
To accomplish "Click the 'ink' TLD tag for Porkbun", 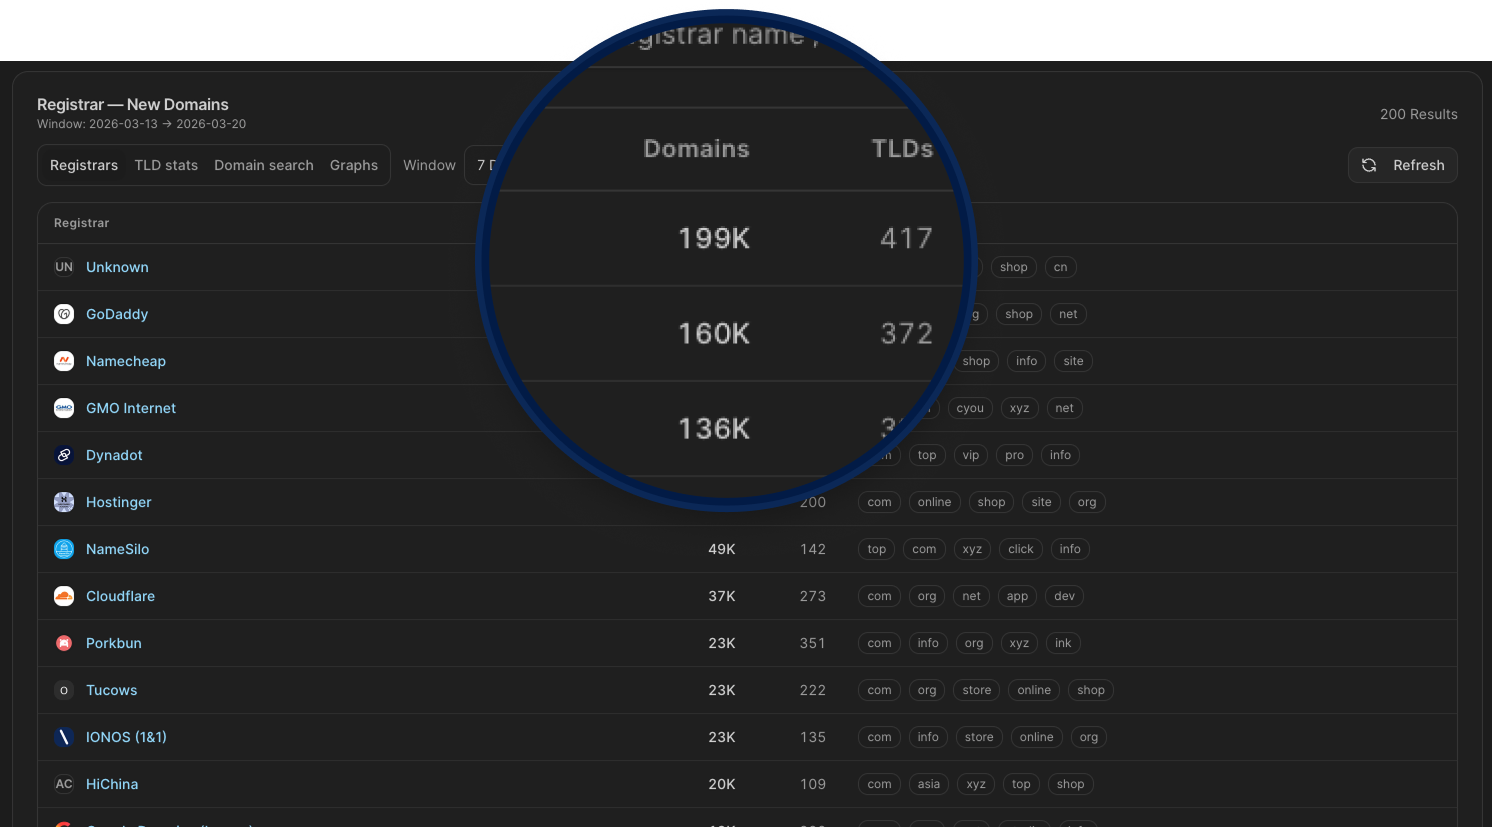I will (1063, 643).
